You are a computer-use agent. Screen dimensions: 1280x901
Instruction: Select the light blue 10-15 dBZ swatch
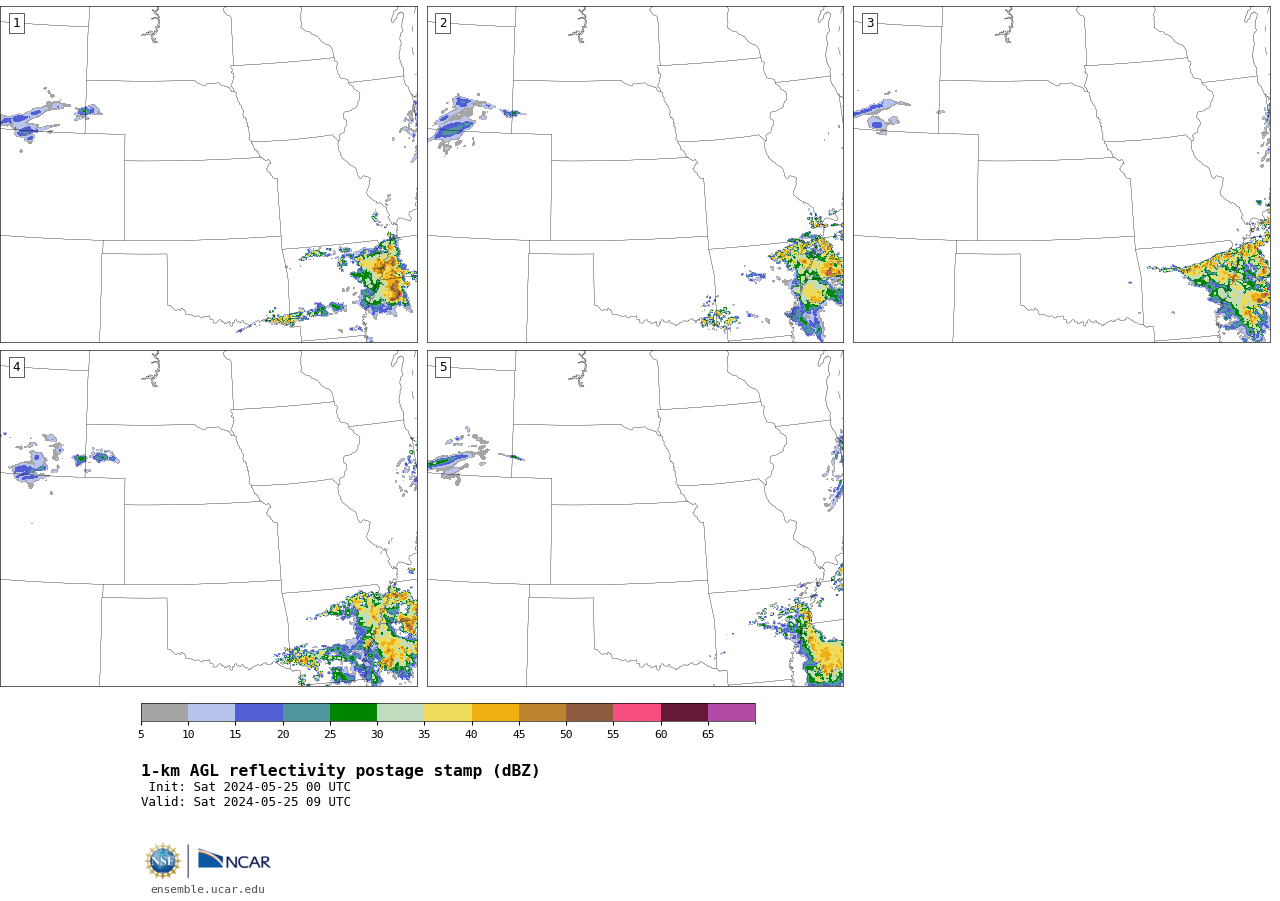click(211, 712)
